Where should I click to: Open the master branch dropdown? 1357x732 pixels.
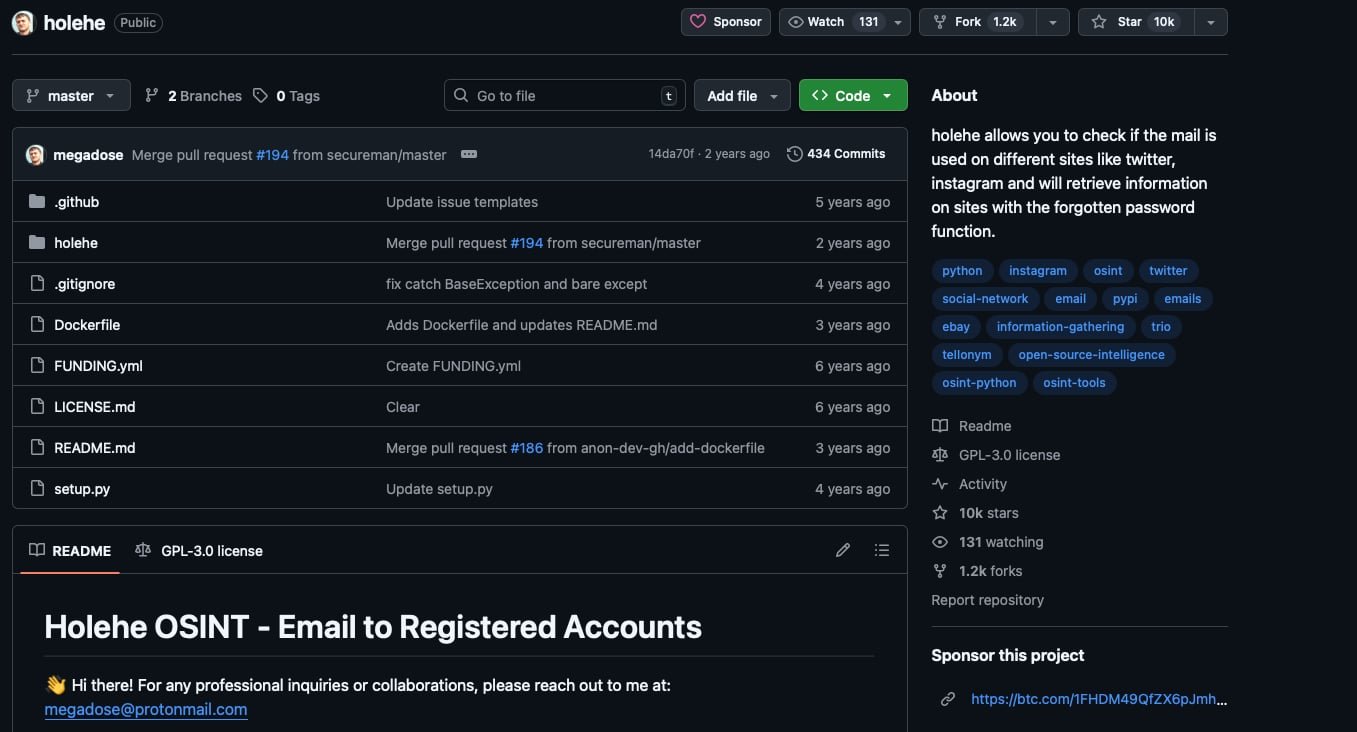[x=71, y=96]
